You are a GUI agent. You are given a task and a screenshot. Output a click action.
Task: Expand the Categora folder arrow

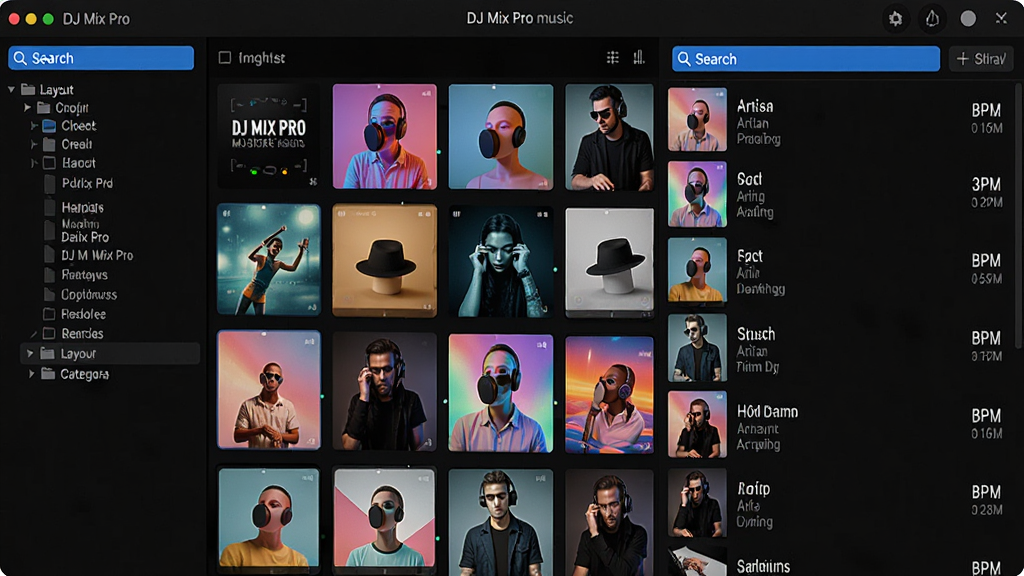point(31,374)
